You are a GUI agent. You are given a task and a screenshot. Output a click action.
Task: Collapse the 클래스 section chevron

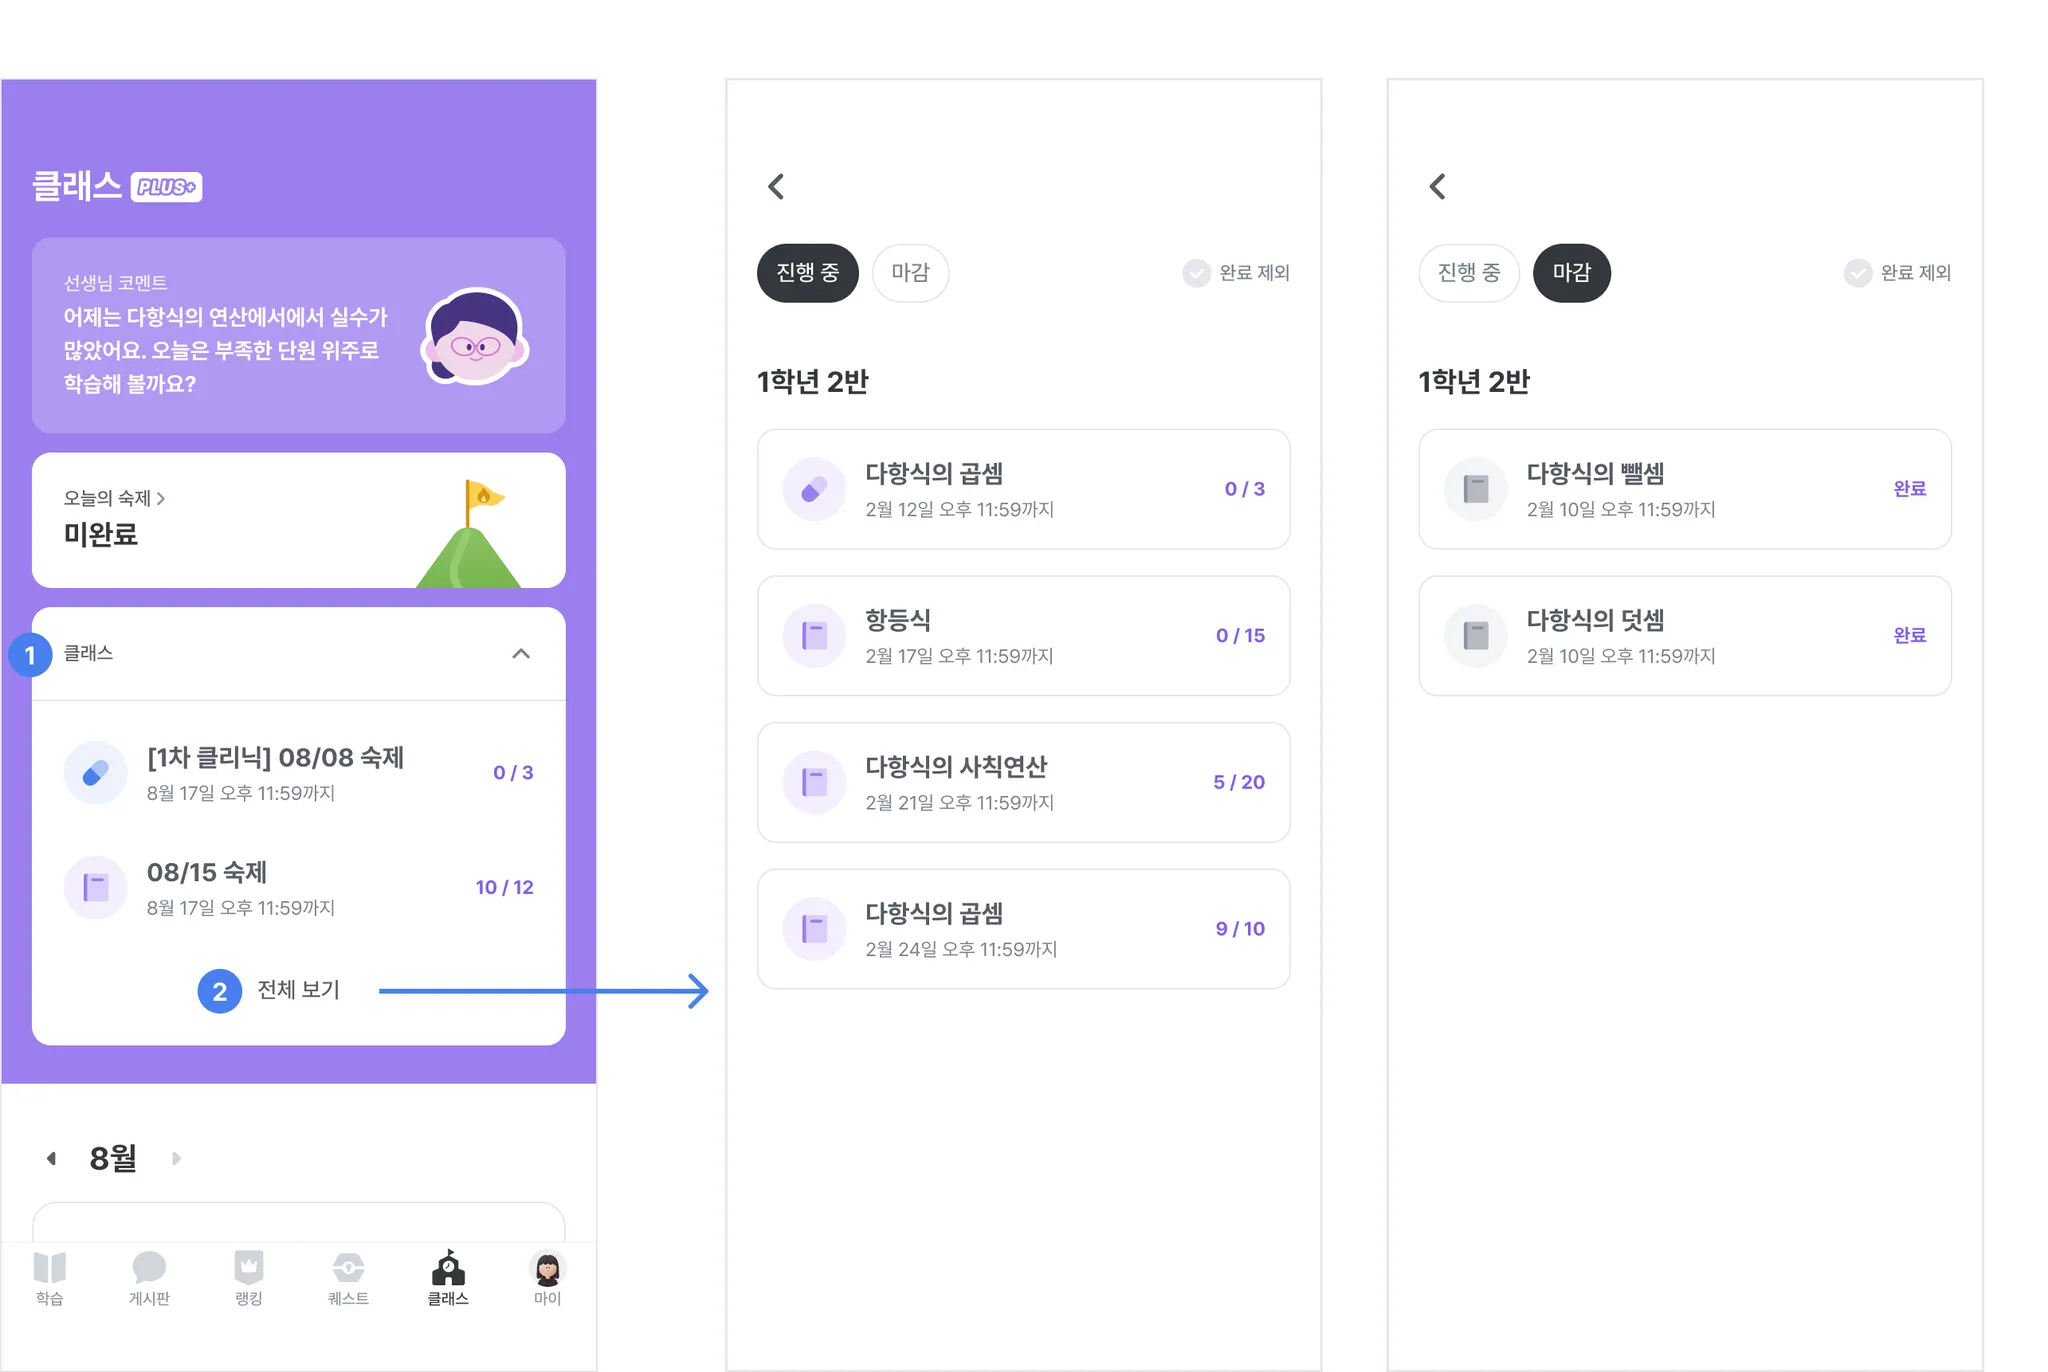pos(521,654)
